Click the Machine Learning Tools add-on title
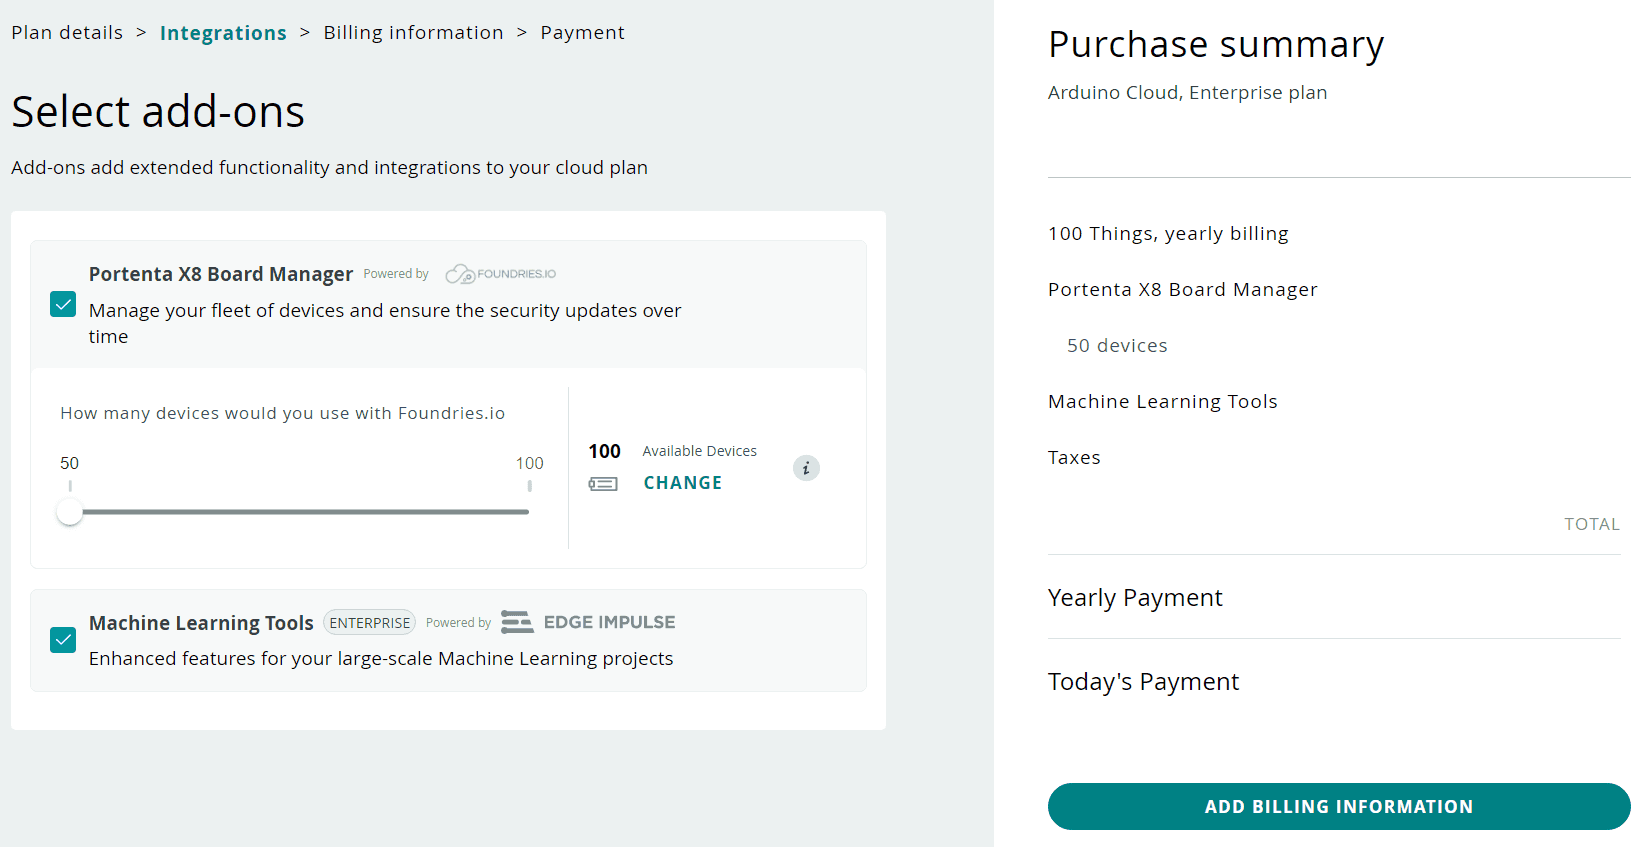This screenshot has height=847, width=1650. [x=201, y=623]
